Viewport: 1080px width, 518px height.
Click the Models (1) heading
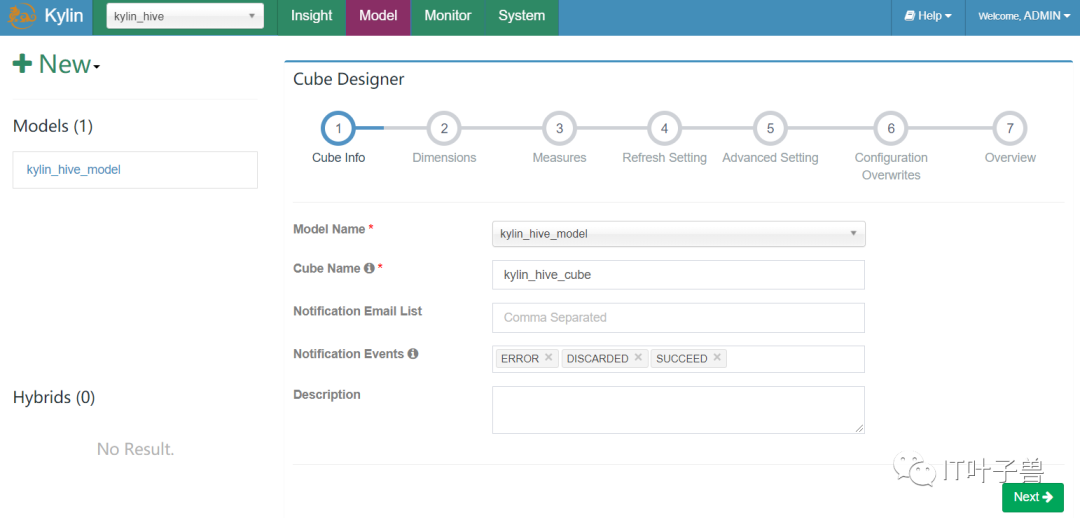coord(53,126)
